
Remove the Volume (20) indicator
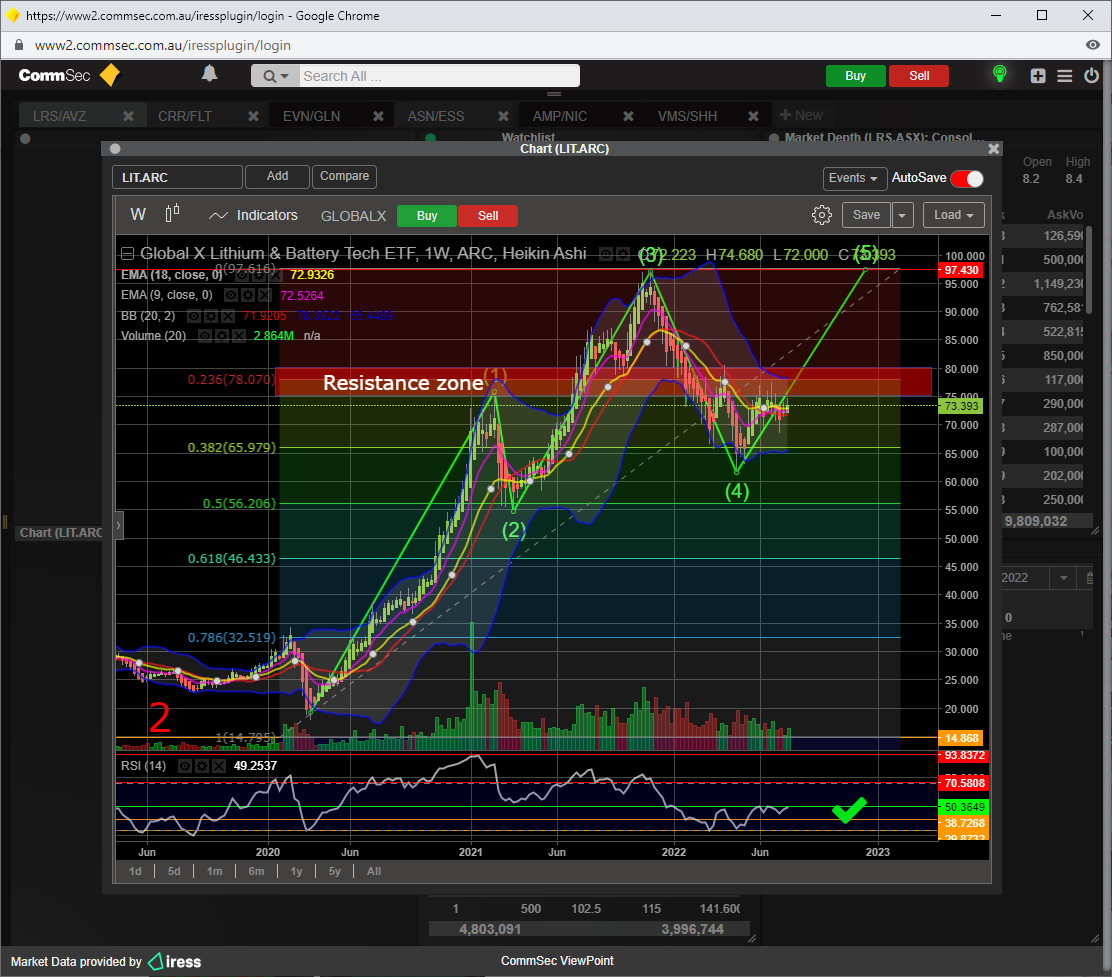239,335
